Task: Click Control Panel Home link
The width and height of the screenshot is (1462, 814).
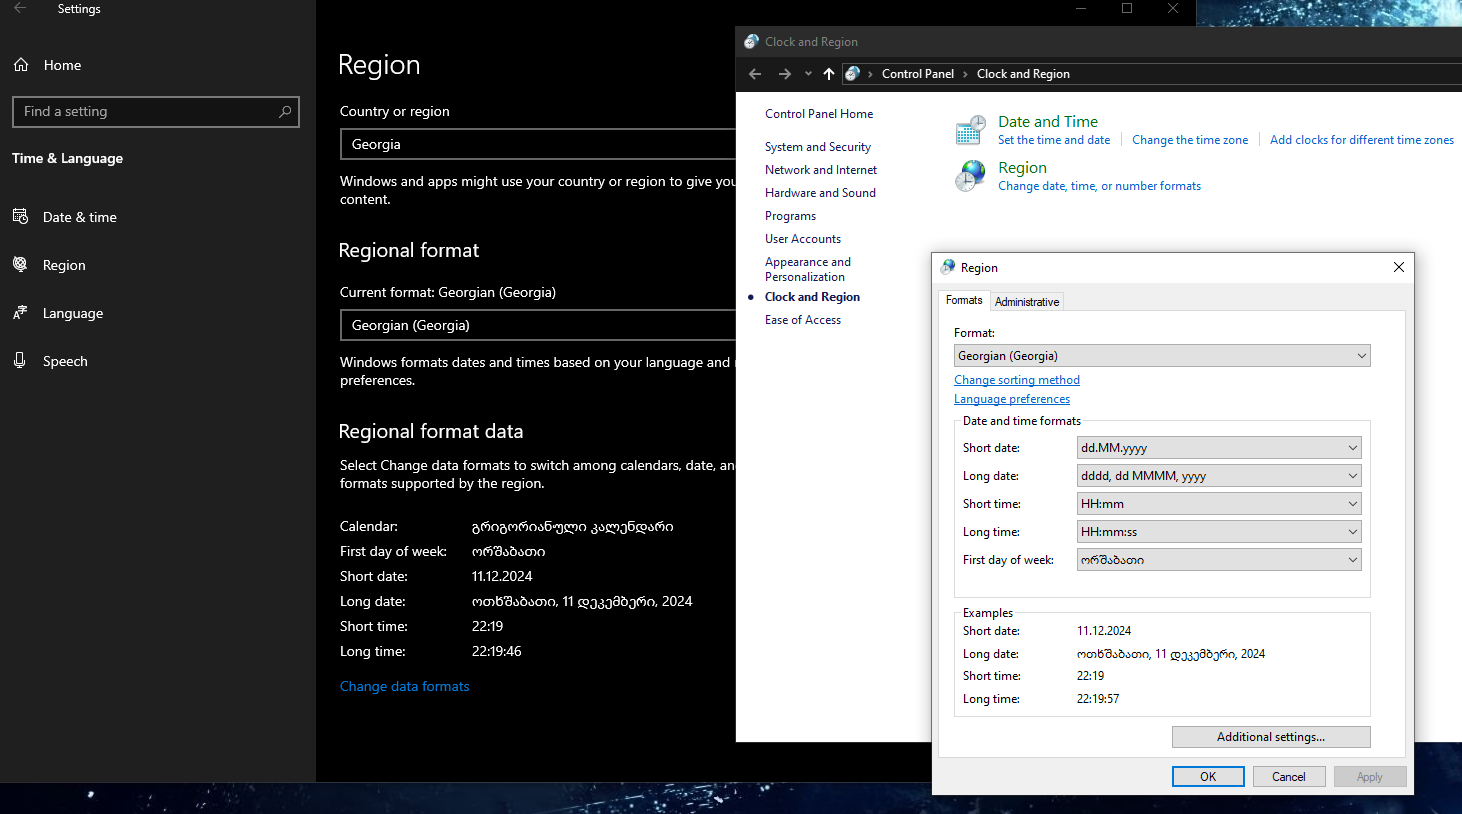Action: [x=819, y=114]
